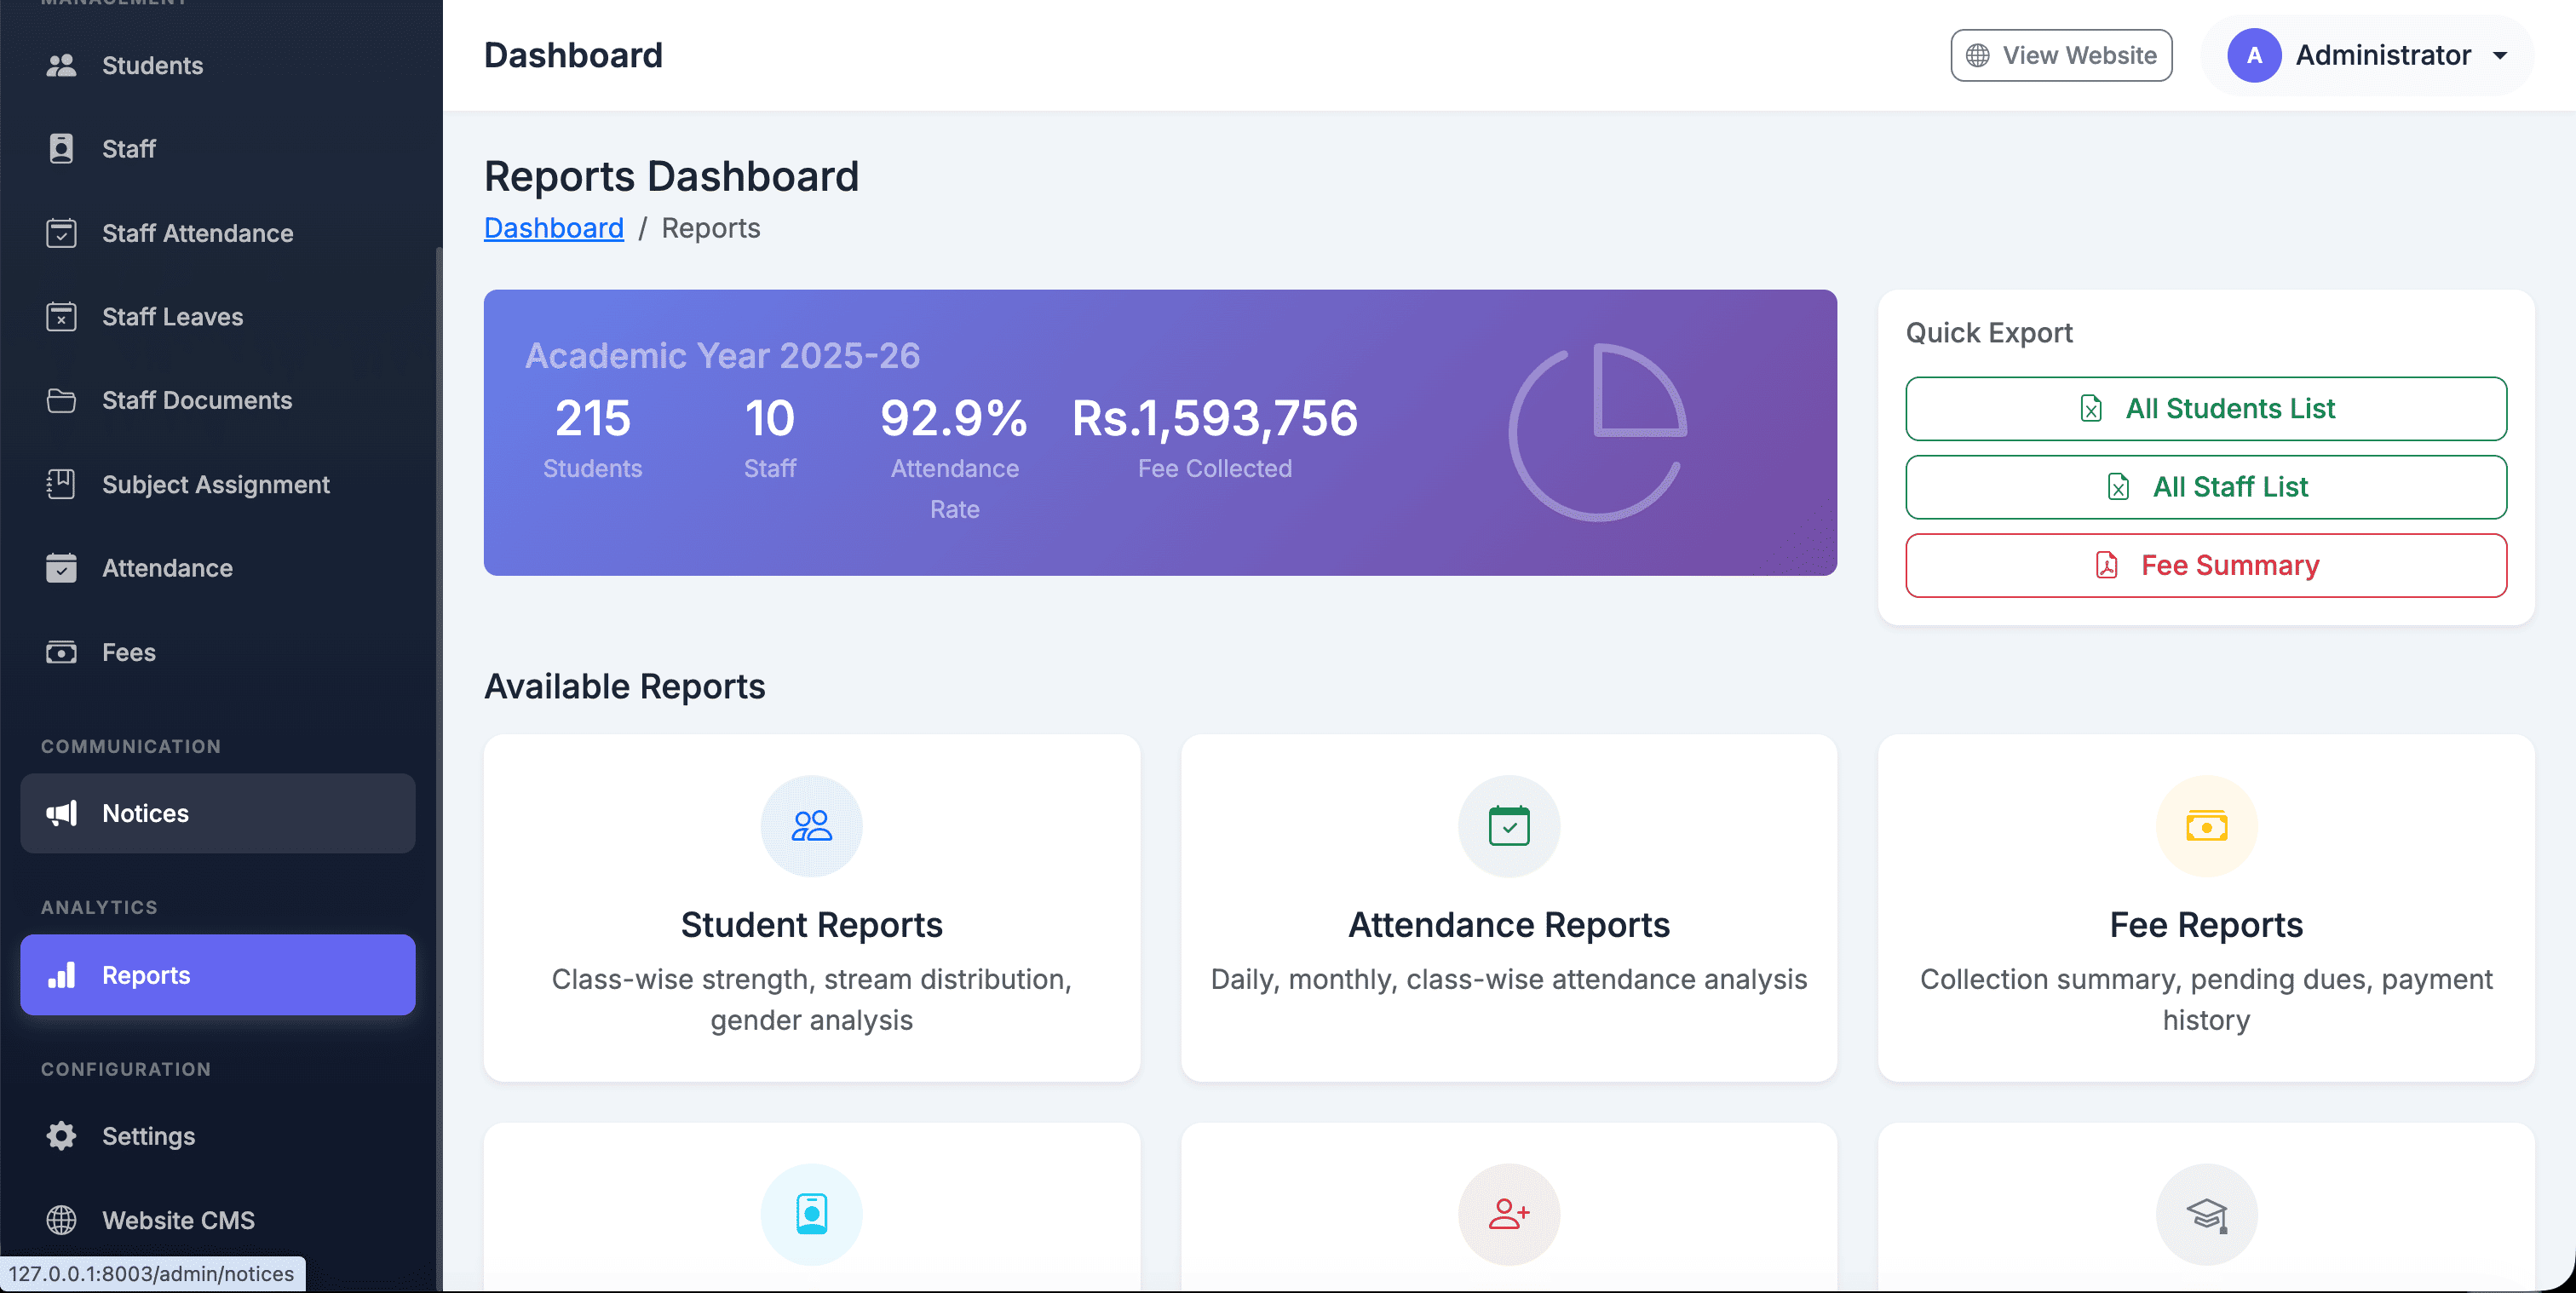Screen dimensions: 2576x1293
Task: Click the pie chart graphic in banner
Action: [x=1597, y=432]
